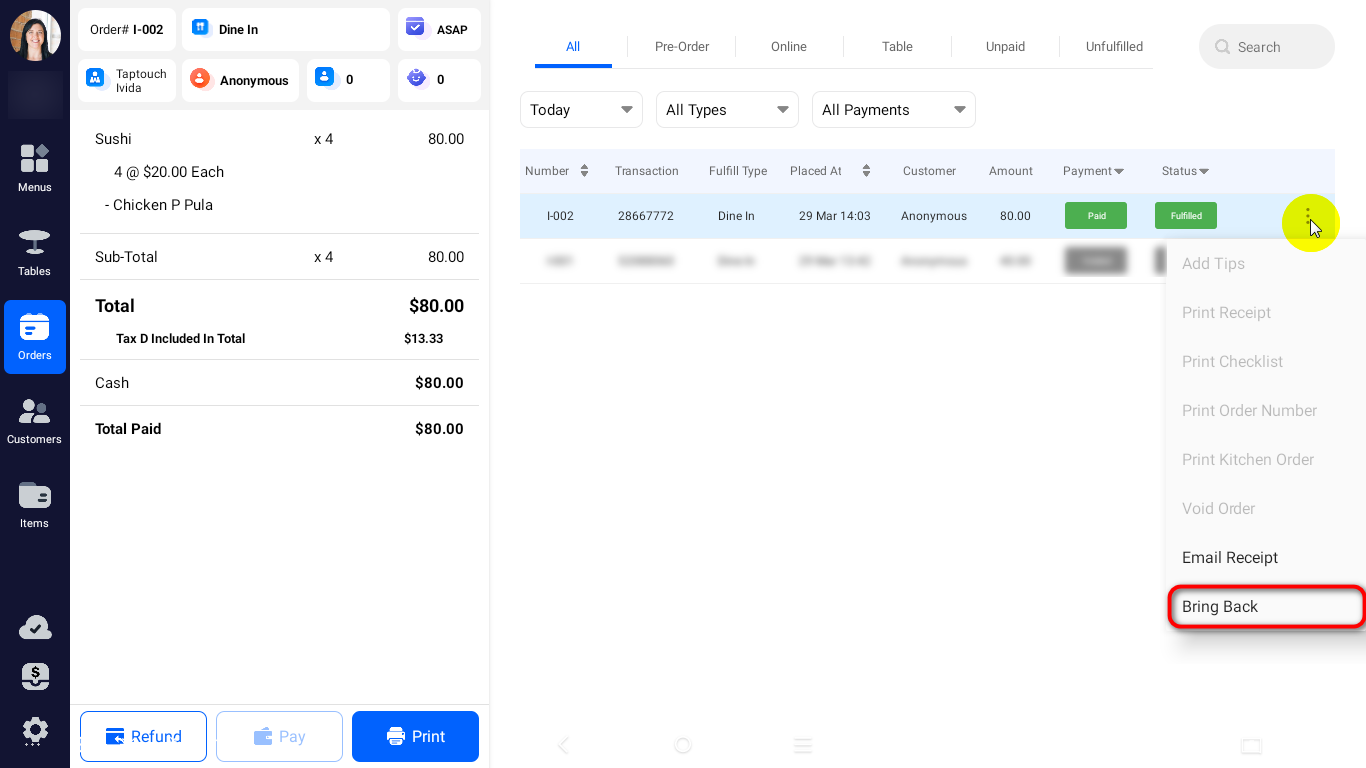Viewport: 1366px width, 768px height.
Task: Open the All Payments filter dropdown
Action: click(x=893, y=110)
